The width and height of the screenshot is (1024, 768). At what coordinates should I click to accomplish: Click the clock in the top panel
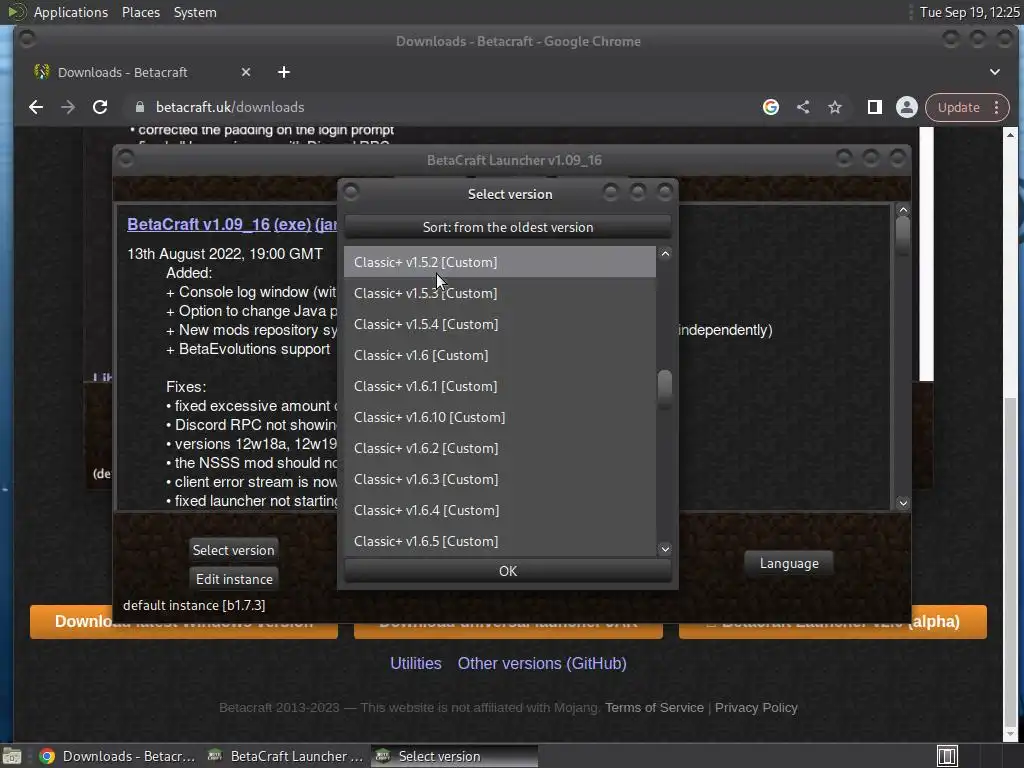(969, 12)
